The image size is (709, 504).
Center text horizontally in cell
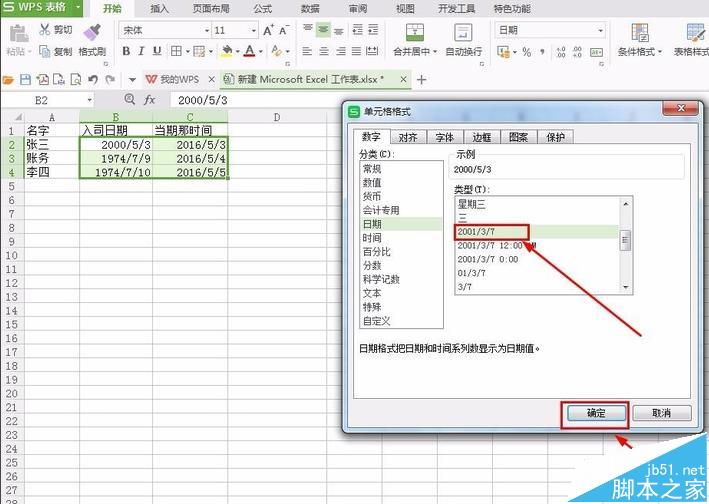tap(324, 51)
